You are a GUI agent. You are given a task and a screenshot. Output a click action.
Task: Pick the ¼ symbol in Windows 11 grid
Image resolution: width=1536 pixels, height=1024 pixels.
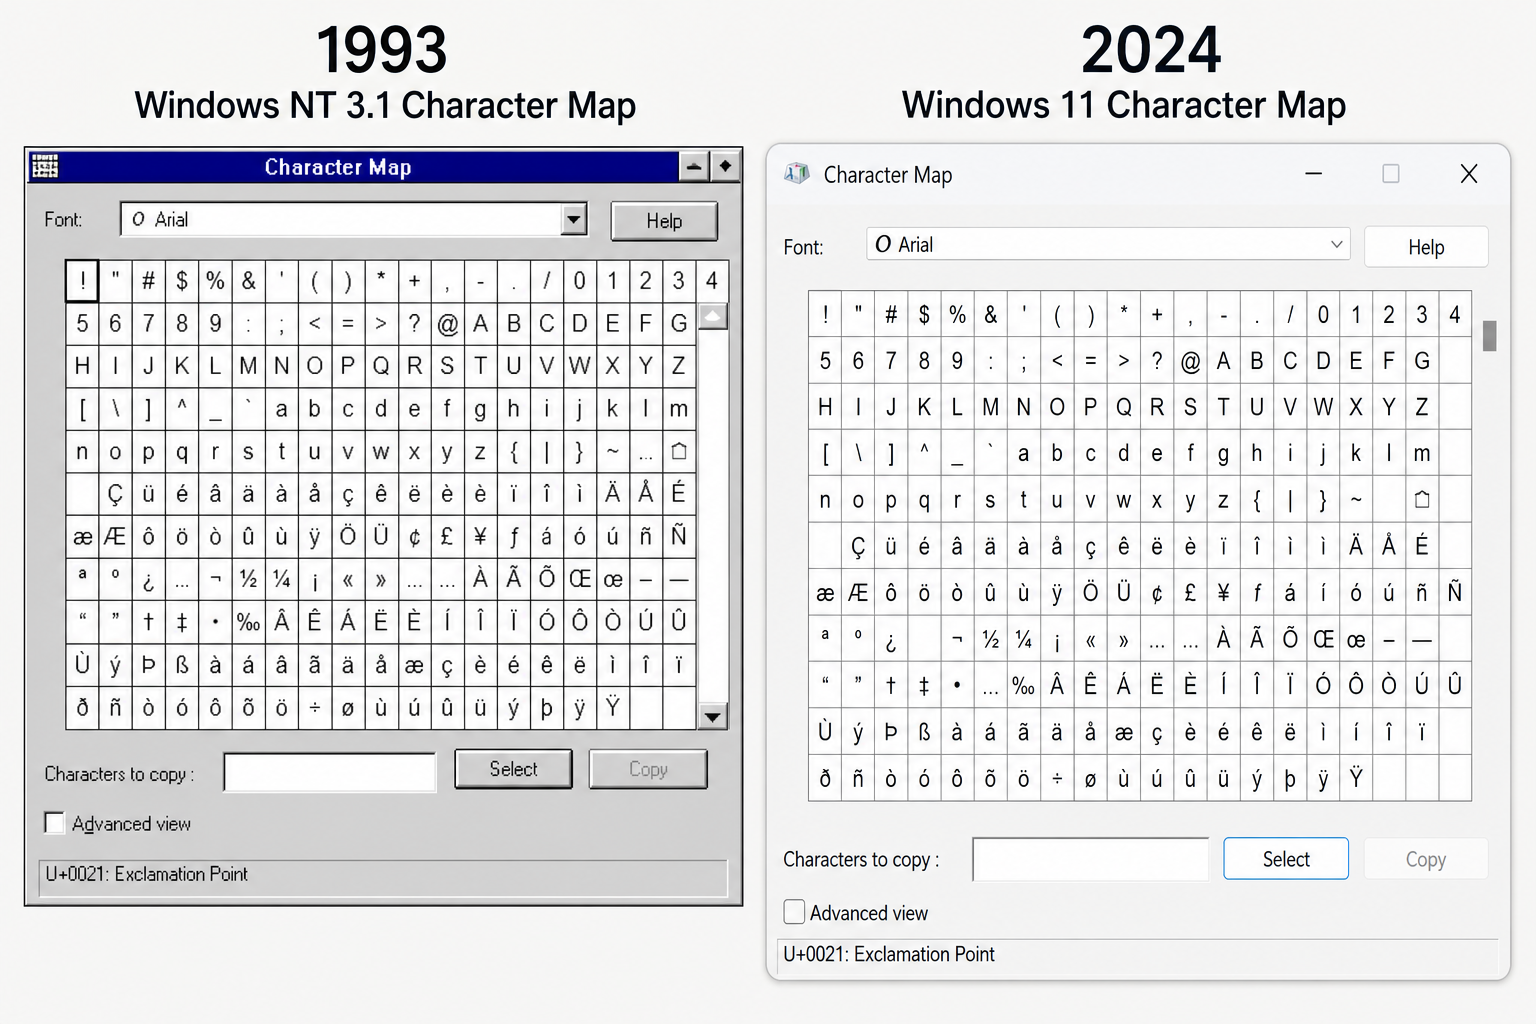[1024, 639]
